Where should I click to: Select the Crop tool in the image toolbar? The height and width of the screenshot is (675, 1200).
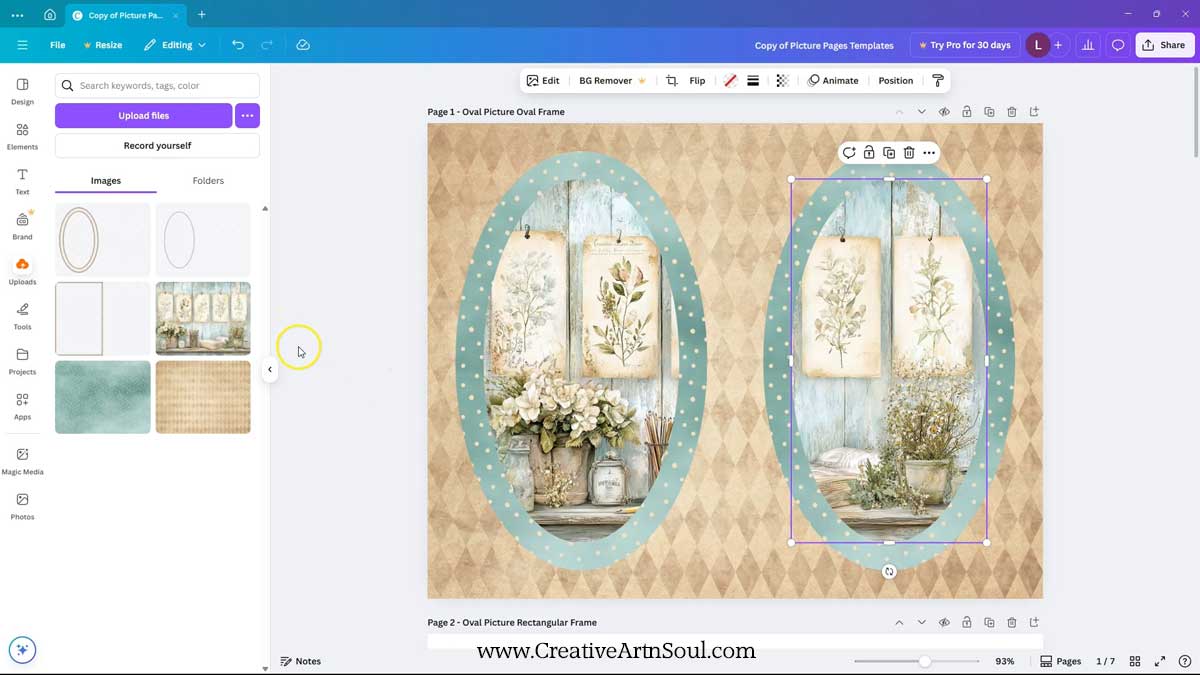[x=671, y=81]
